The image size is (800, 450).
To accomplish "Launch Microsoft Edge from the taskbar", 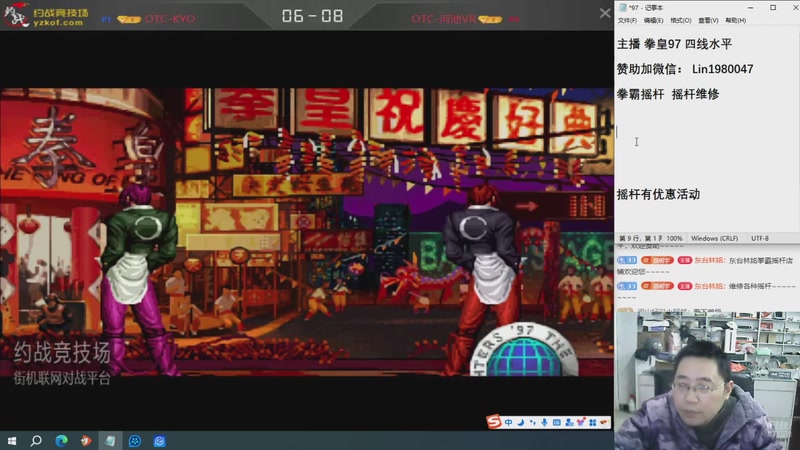I will tap(61, 441).
